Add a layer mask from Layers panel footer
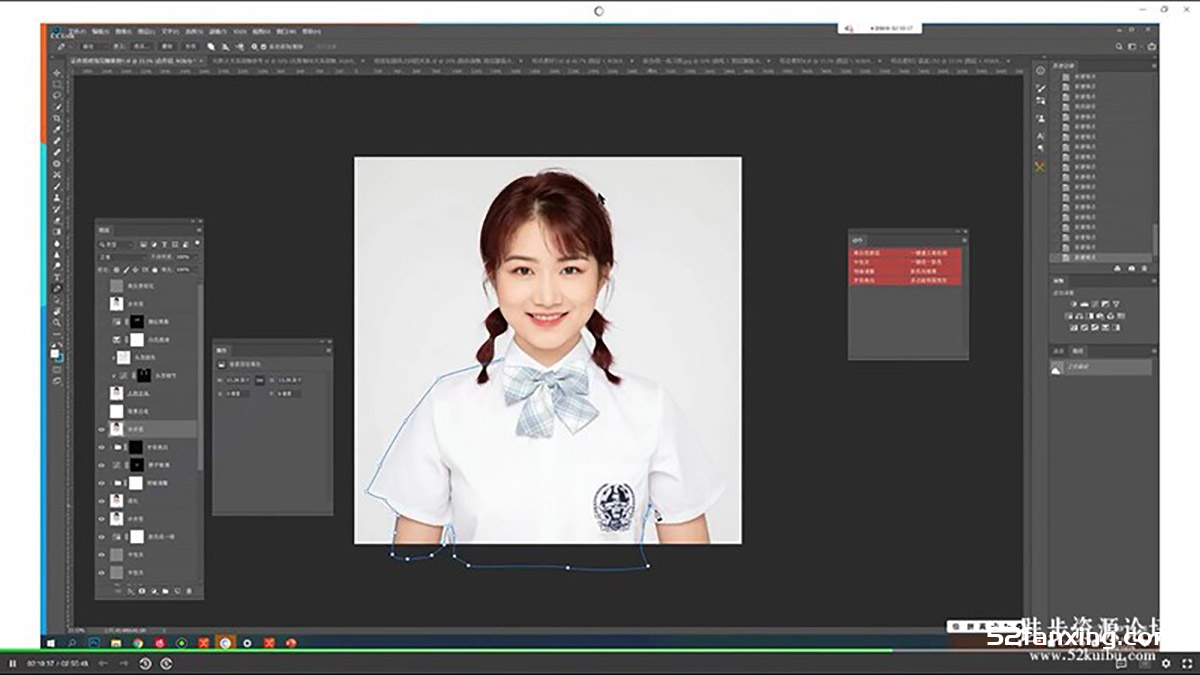The width and height of the screenshot is (1200, 675). click(141, 591)
